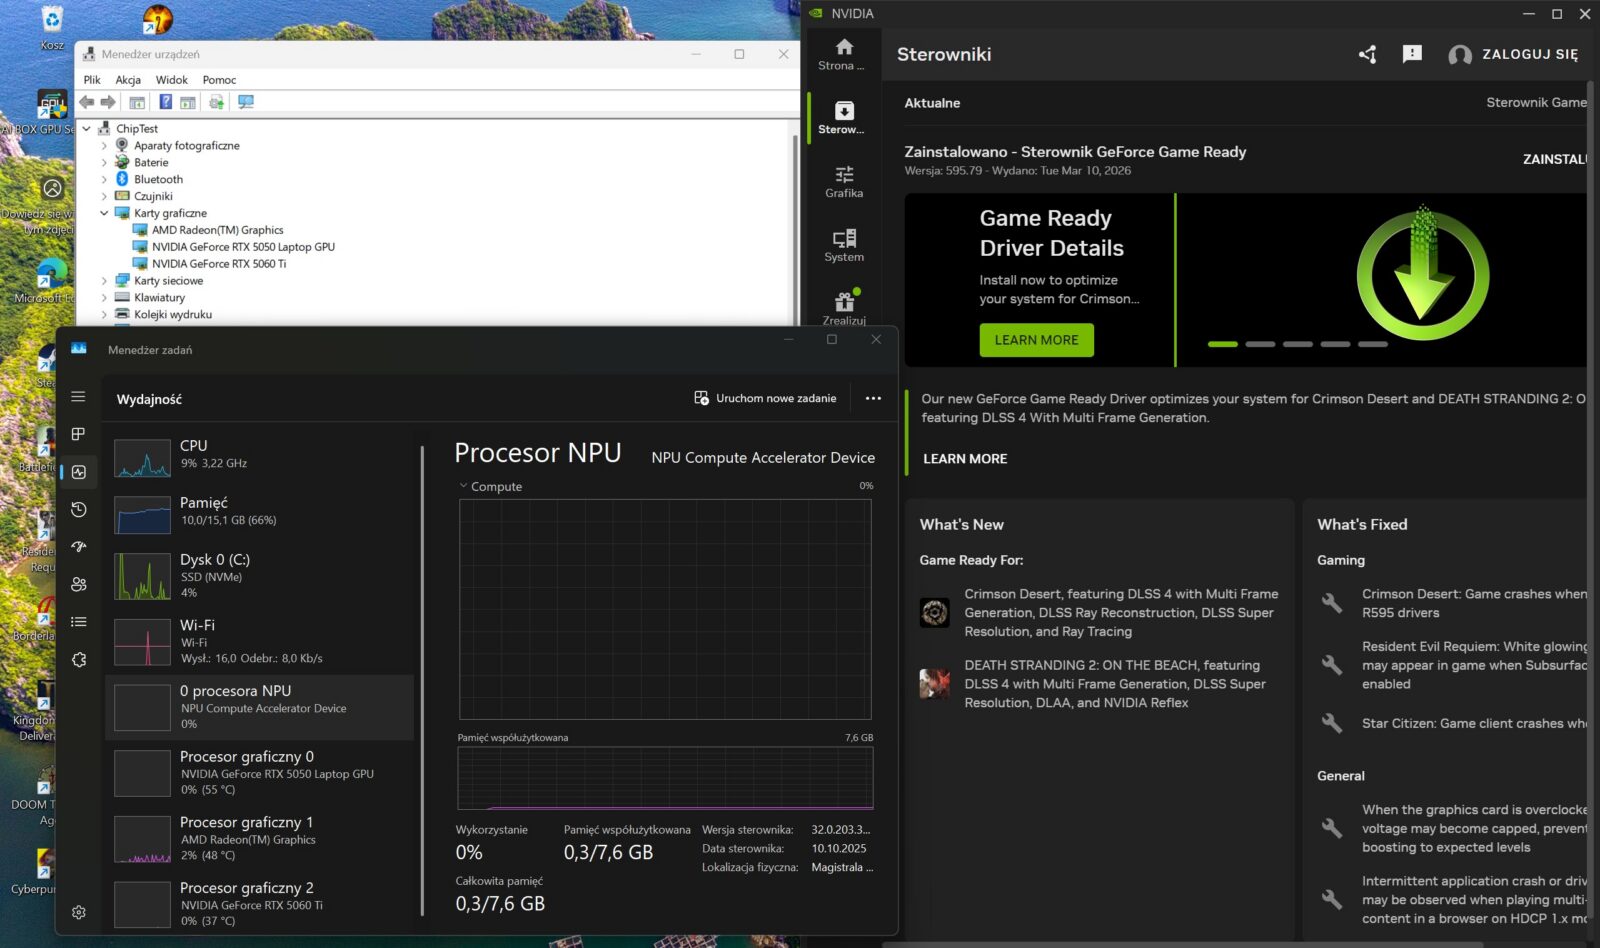This screenshot has height=948, width=1600.
Task: Collapse the Karty graficzne tree node
Action: [x=104, y=213]
